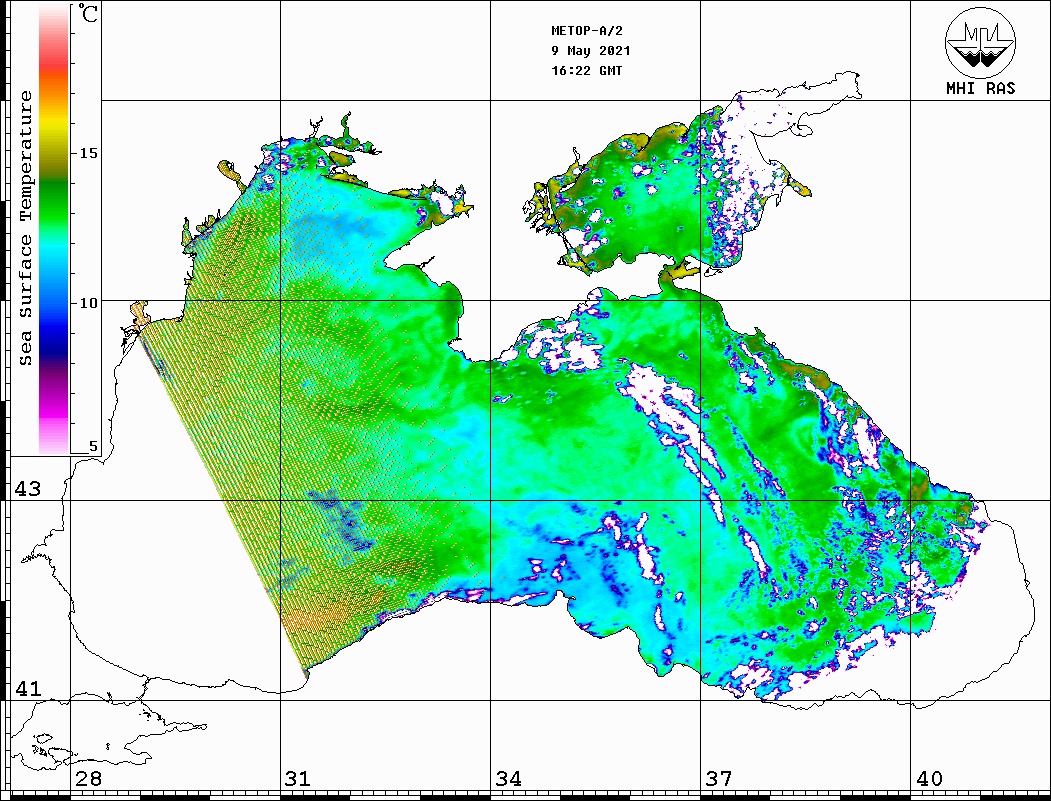Click the °C unit label on legend
Viewport: 1051px width, 801px height.
coord(87,13)
